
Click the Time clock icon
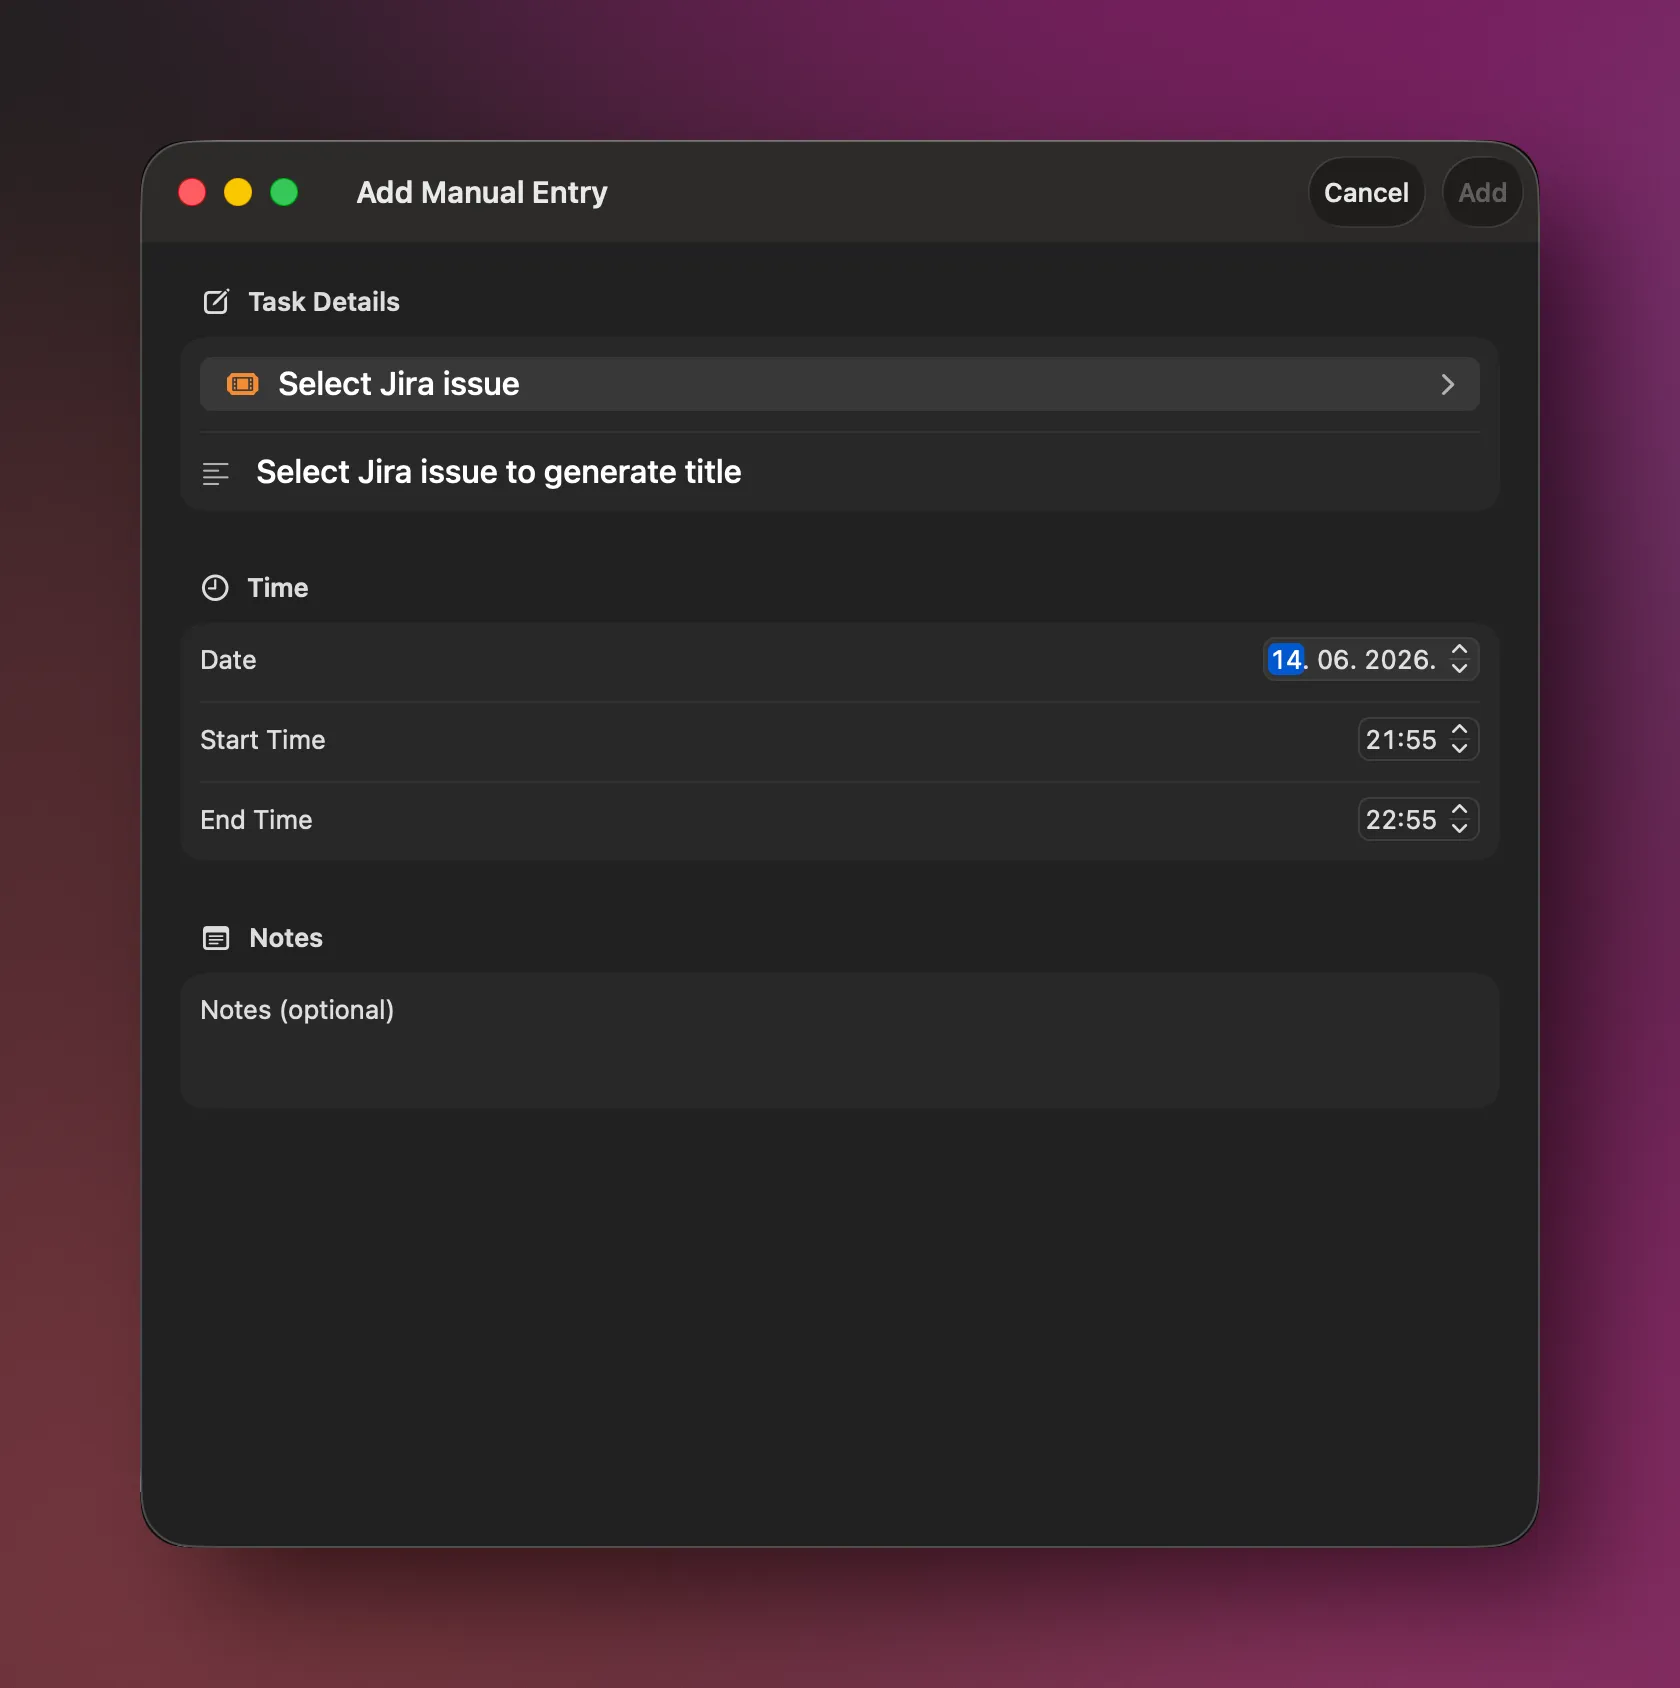[215, 587]
